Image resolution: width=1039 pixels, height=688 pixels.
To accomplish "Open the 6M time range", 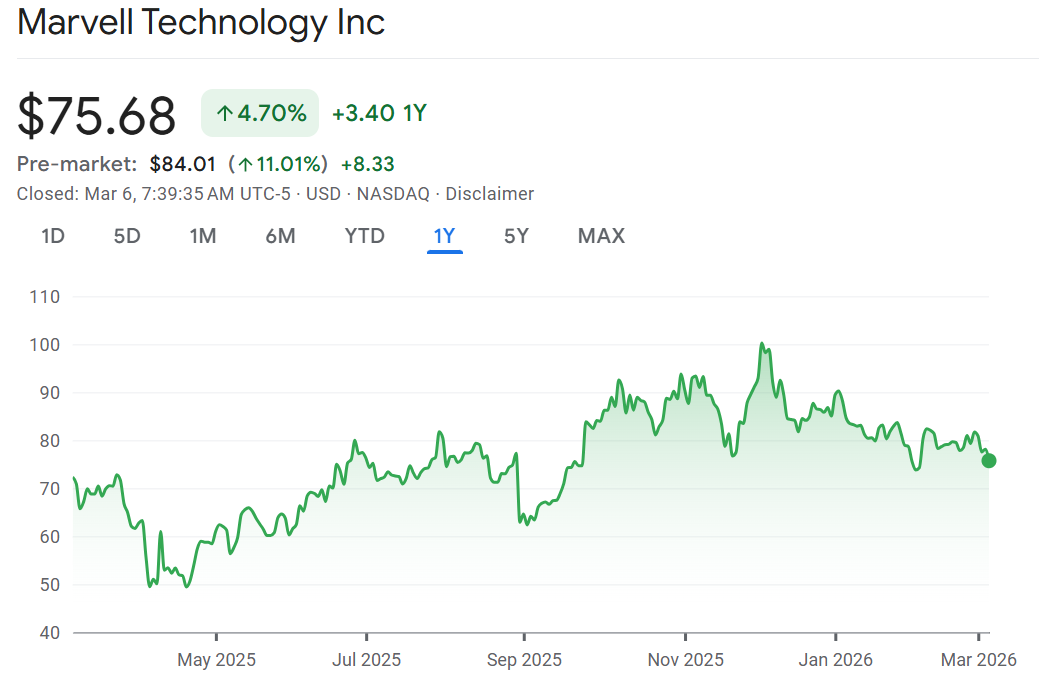I will (x=280, y=236).
